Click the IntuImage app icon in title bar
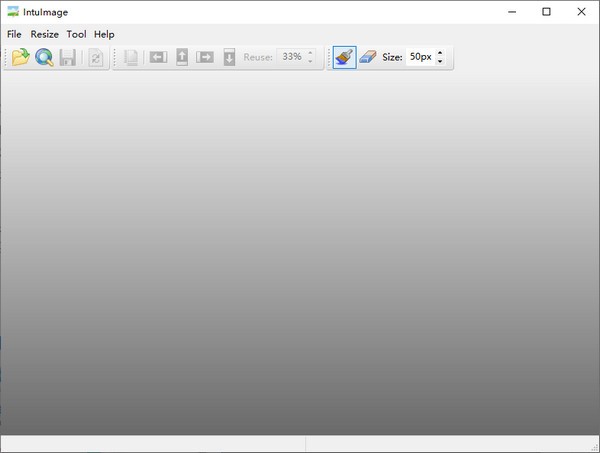This screenshot has width=600, height=453. coord(13,12)
